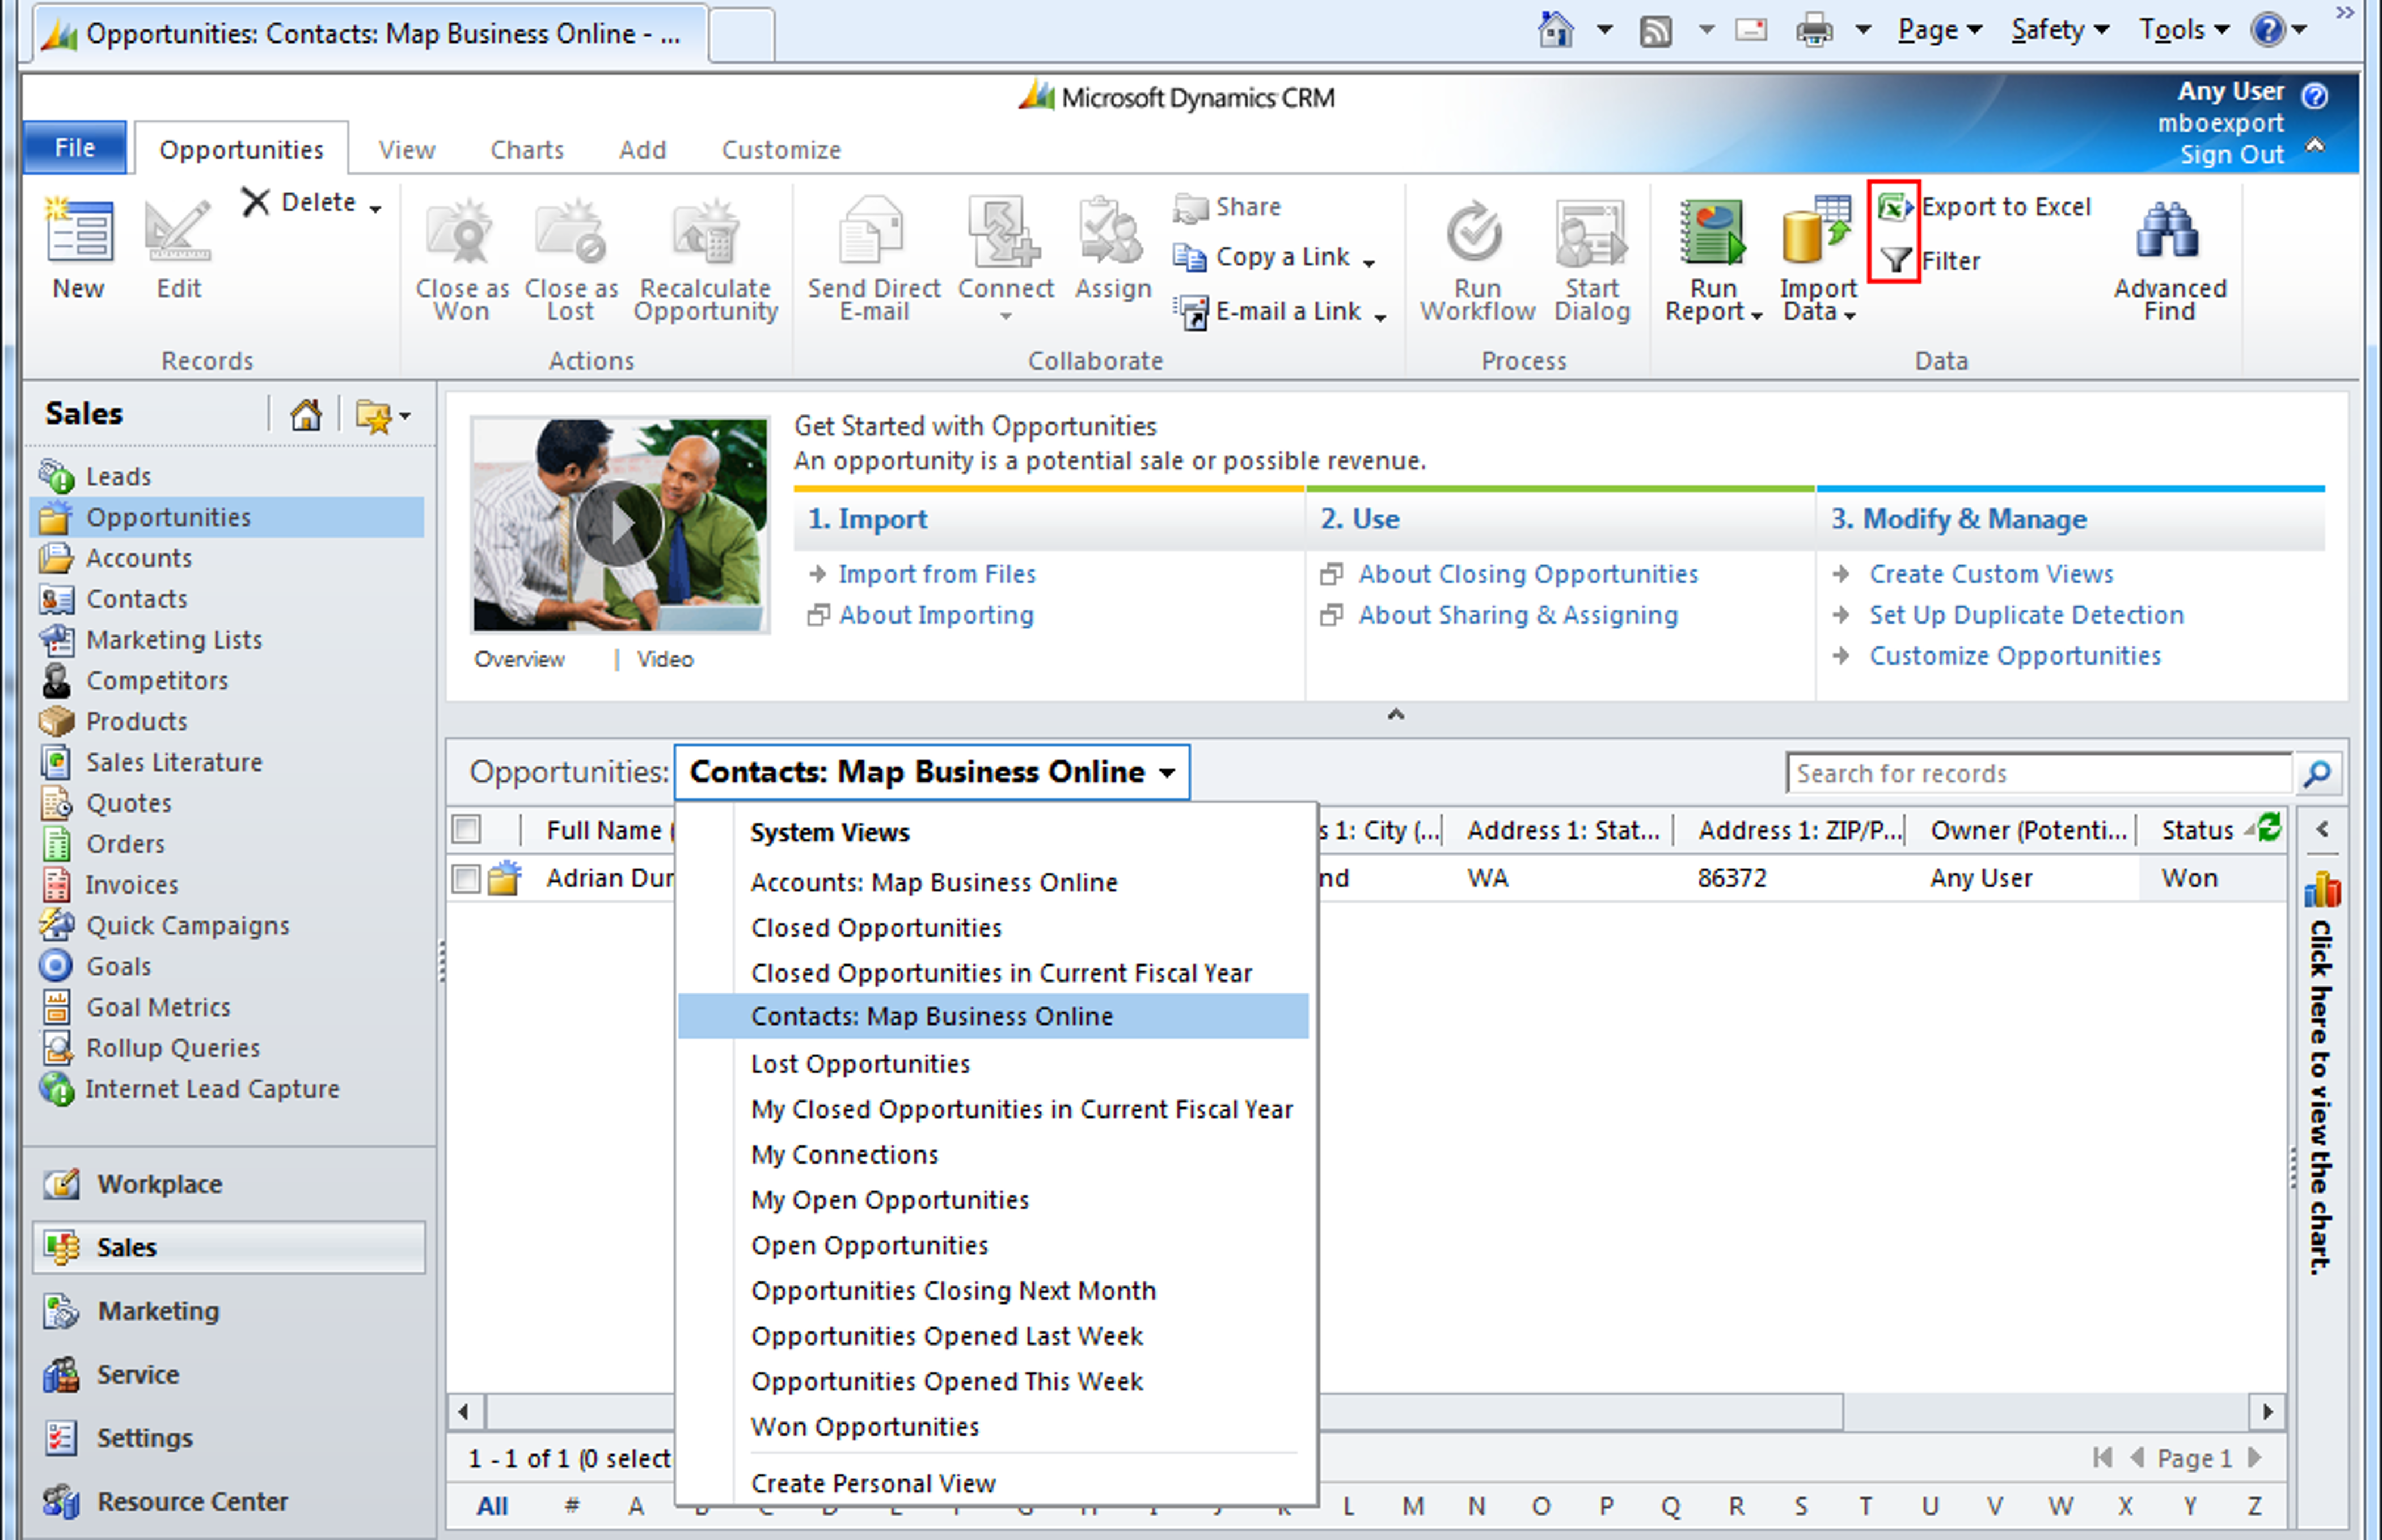
Task: Click the Search for records field
Action: click(2040, 774)
